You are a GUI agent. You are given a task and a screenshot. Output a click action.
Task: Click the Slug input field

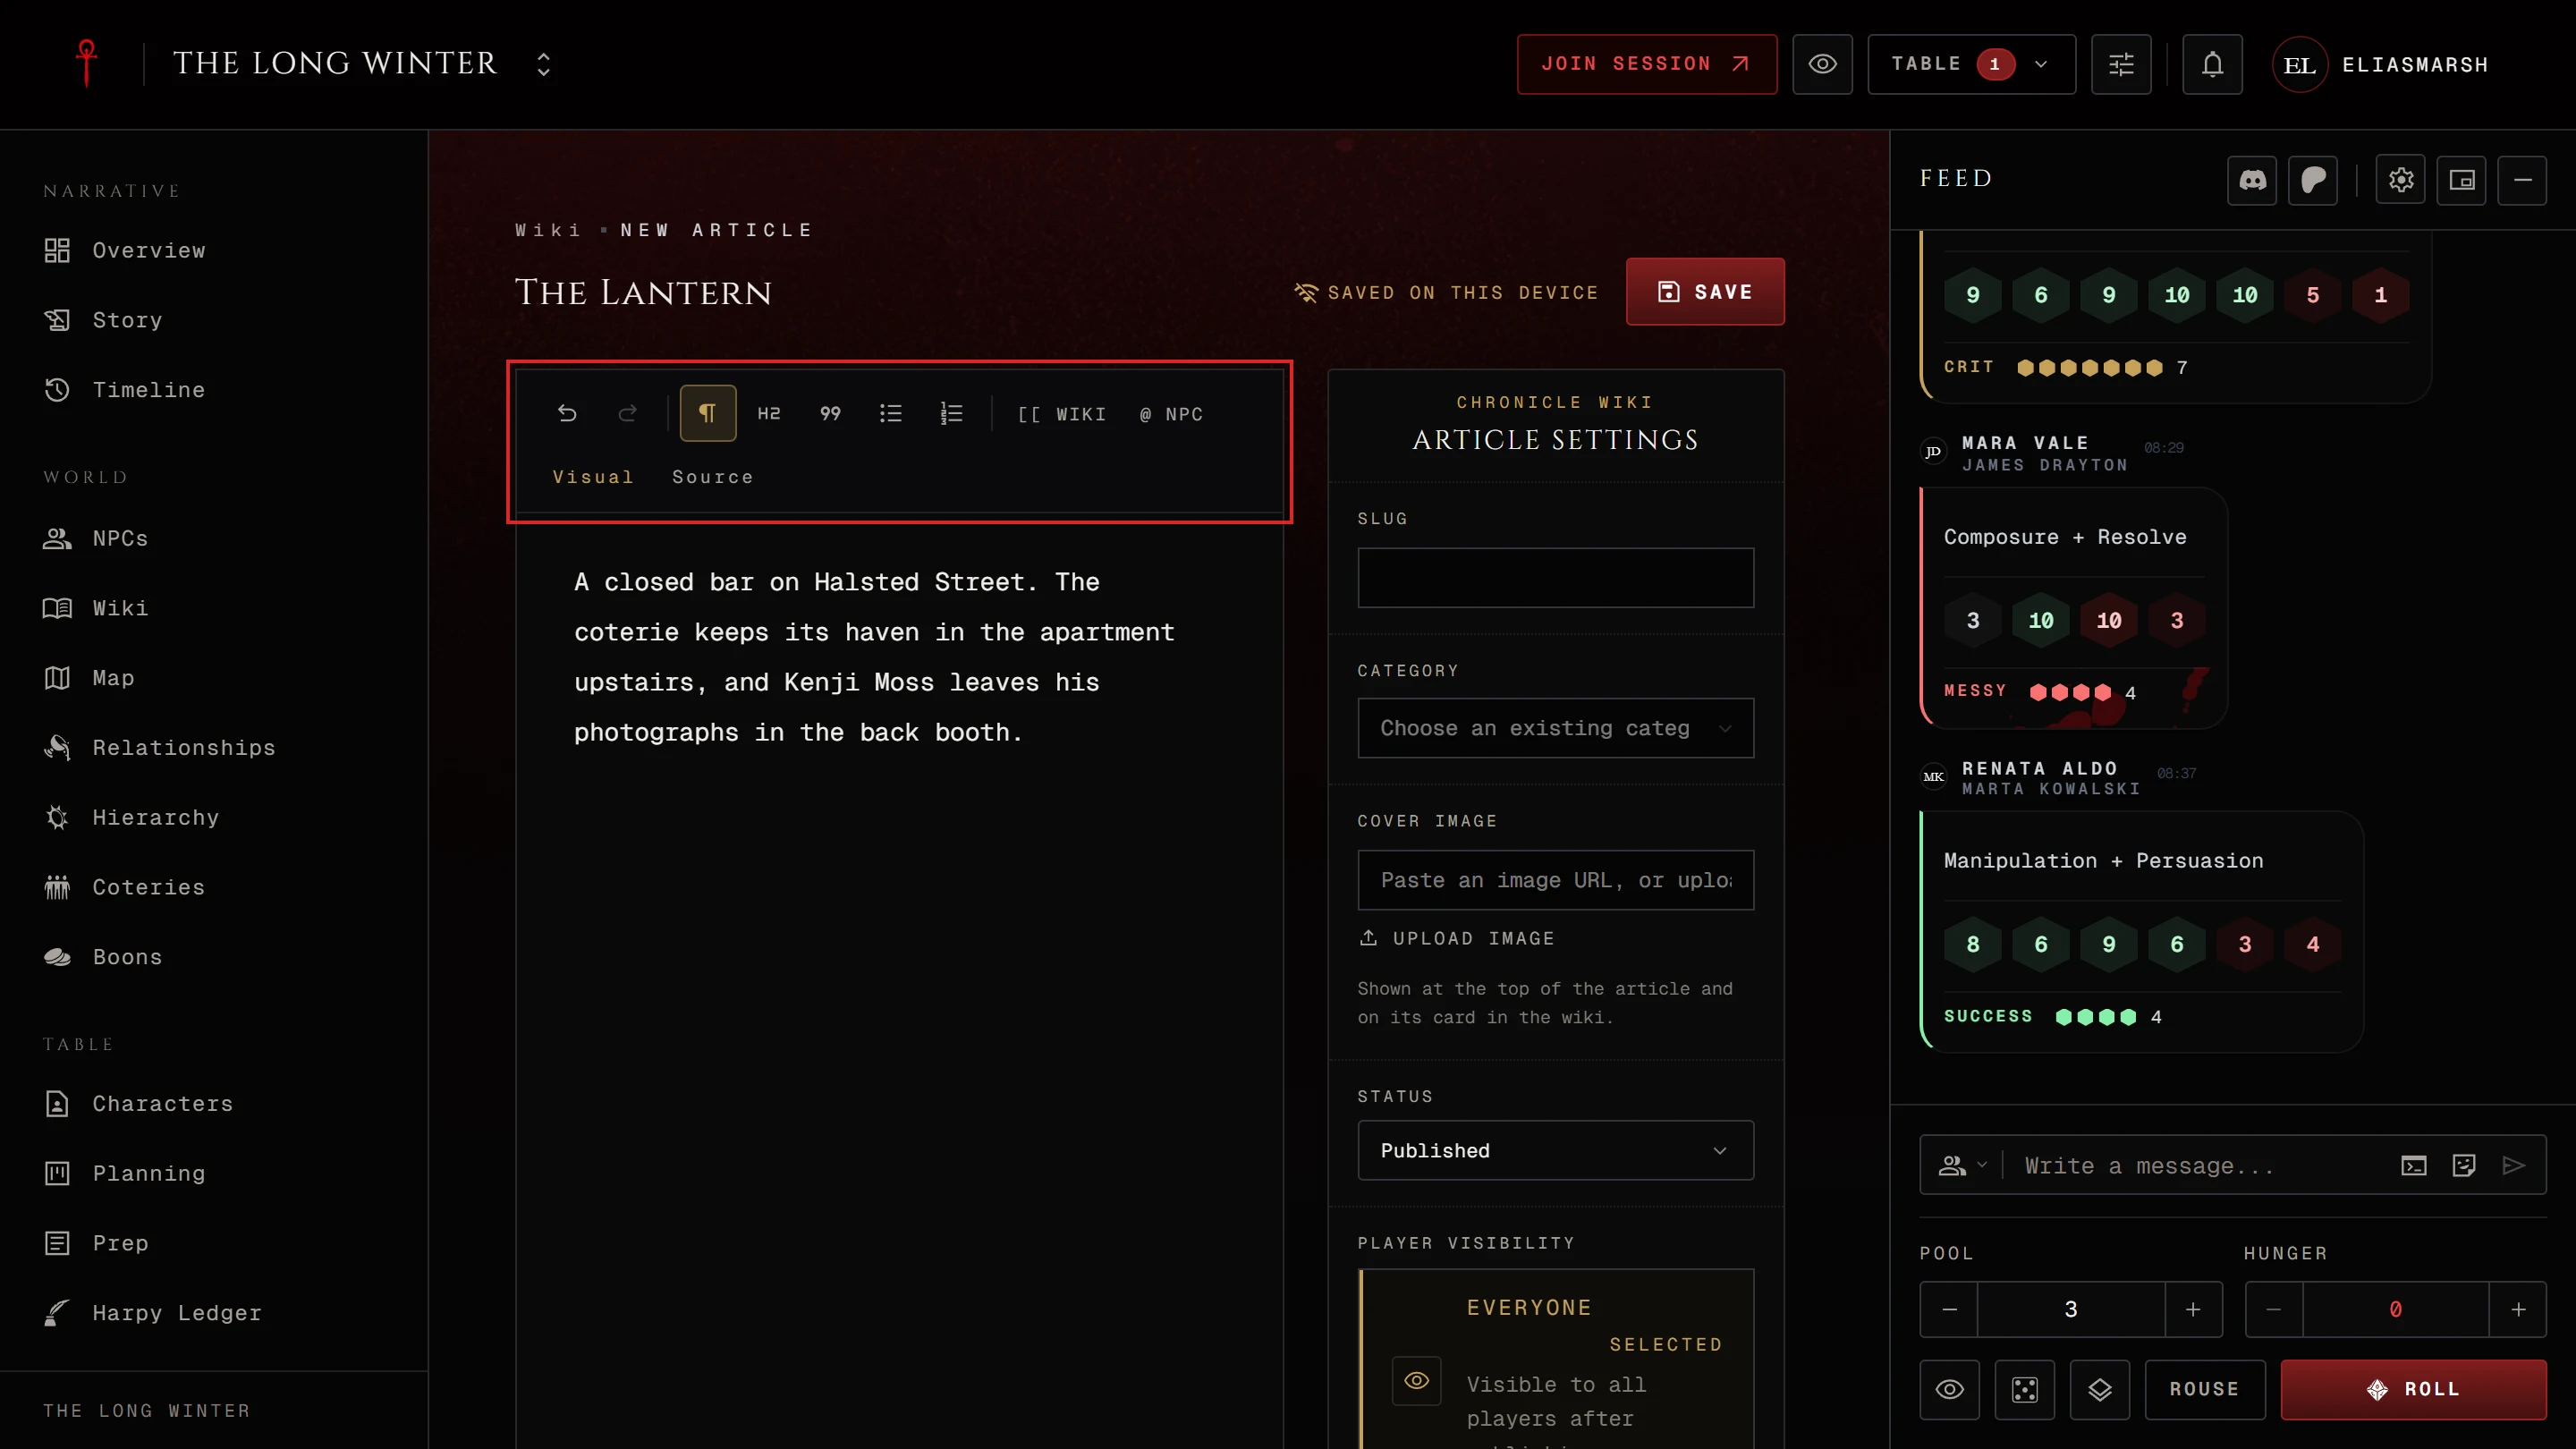point(1555,577)
